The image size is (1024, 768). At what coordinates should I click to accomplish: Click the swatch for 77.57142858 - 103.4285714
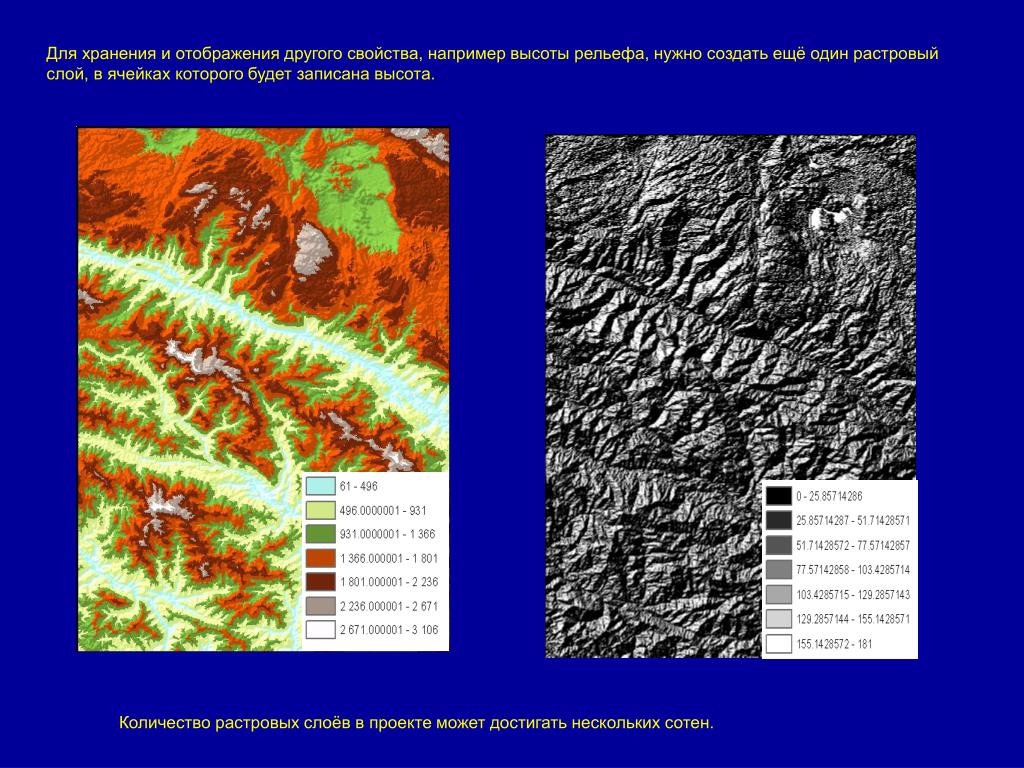[x=778, y=569]
